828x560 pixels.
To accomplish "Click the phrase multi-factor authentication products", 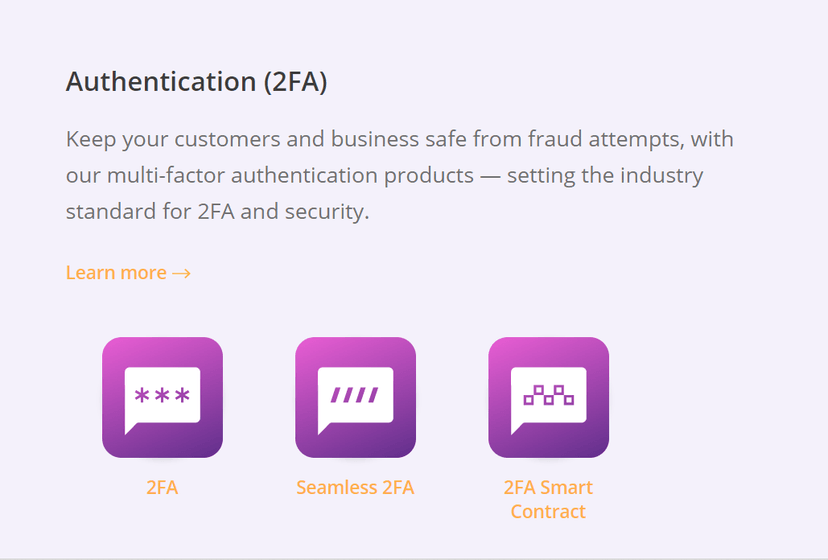I will (290, 175).
